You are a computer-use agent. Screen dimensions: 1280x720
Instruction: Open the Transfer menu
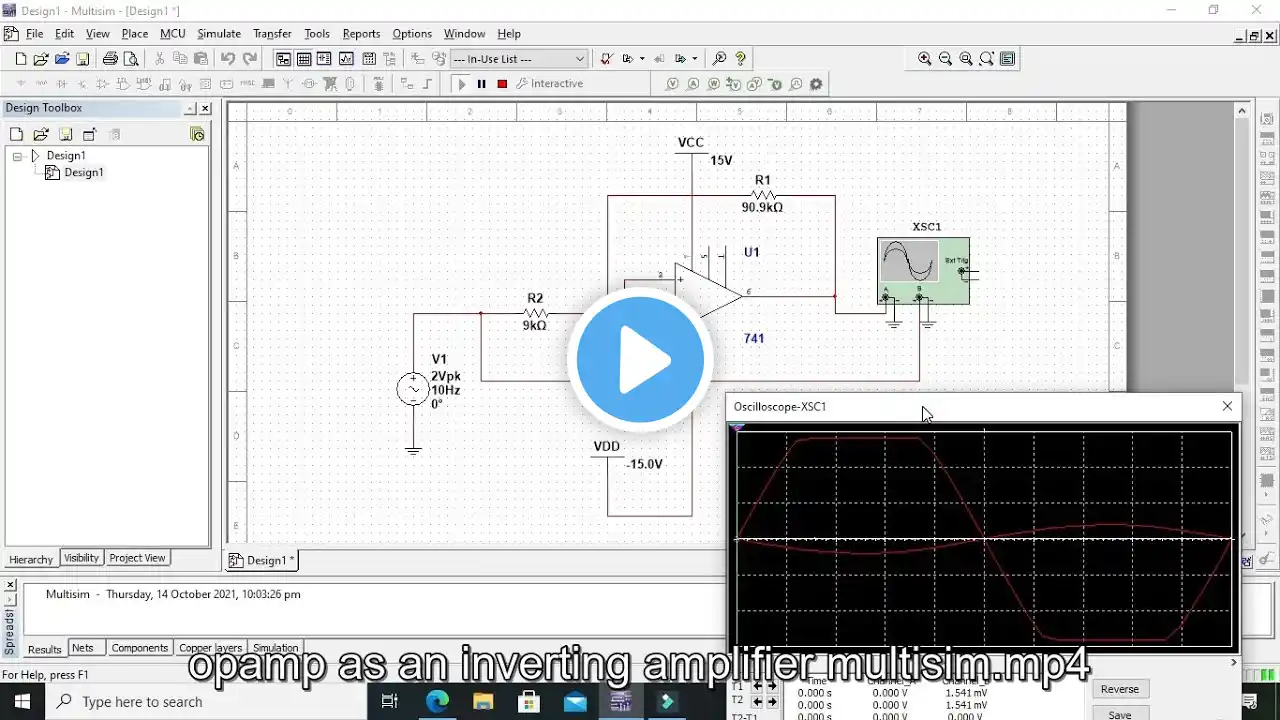tap(272, 34)
